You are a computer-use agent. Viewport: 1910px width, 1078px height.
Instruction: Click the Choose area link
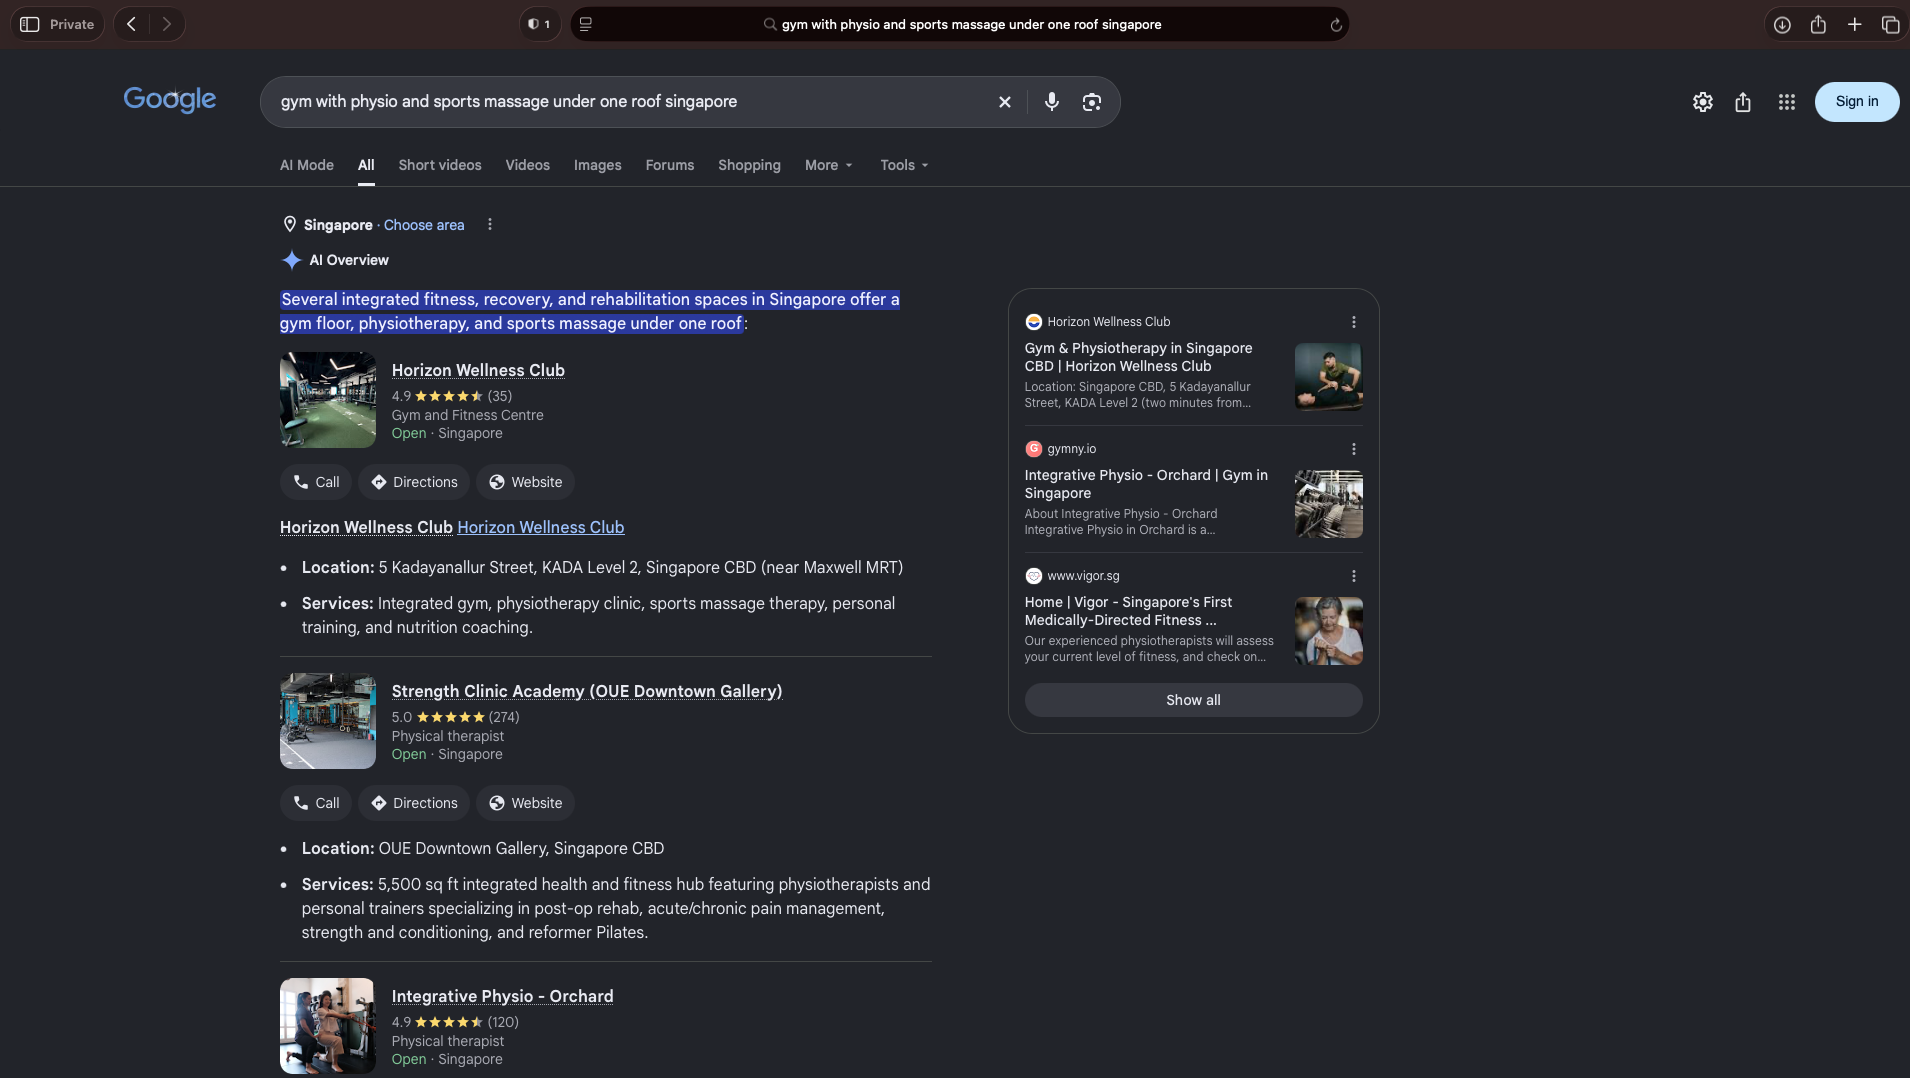[x=424, y=225]
